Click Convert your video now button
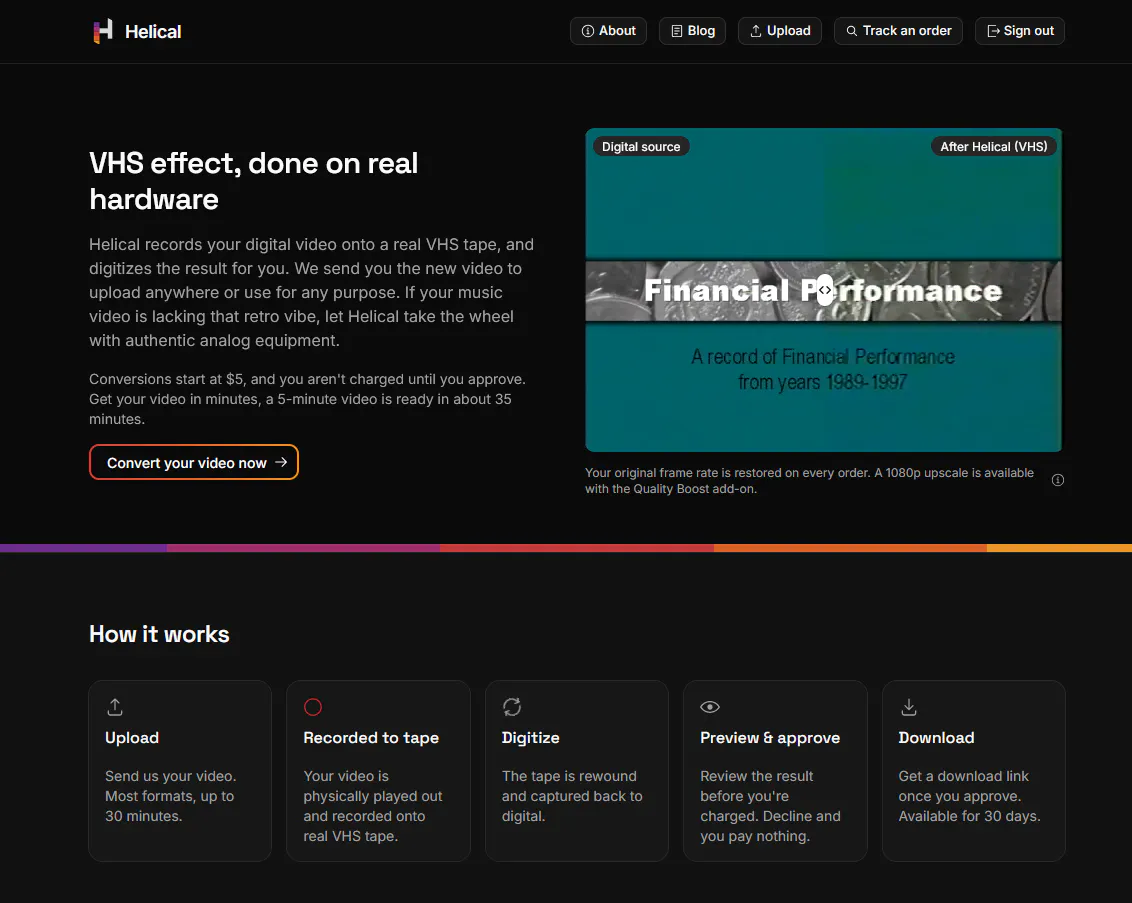The height and width of the screenshot is (903, 1132). [x=194, y=462]
